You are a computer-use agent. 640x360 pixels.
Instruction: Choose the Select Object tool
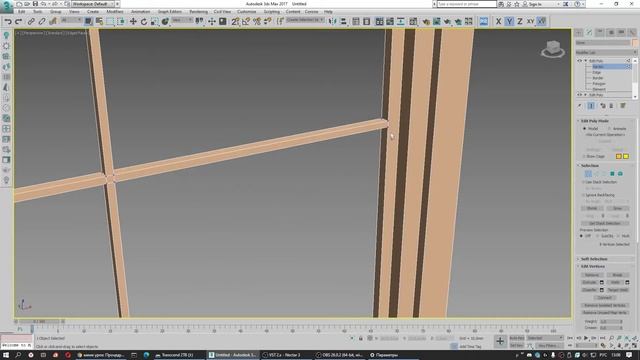tap(89, 21)
